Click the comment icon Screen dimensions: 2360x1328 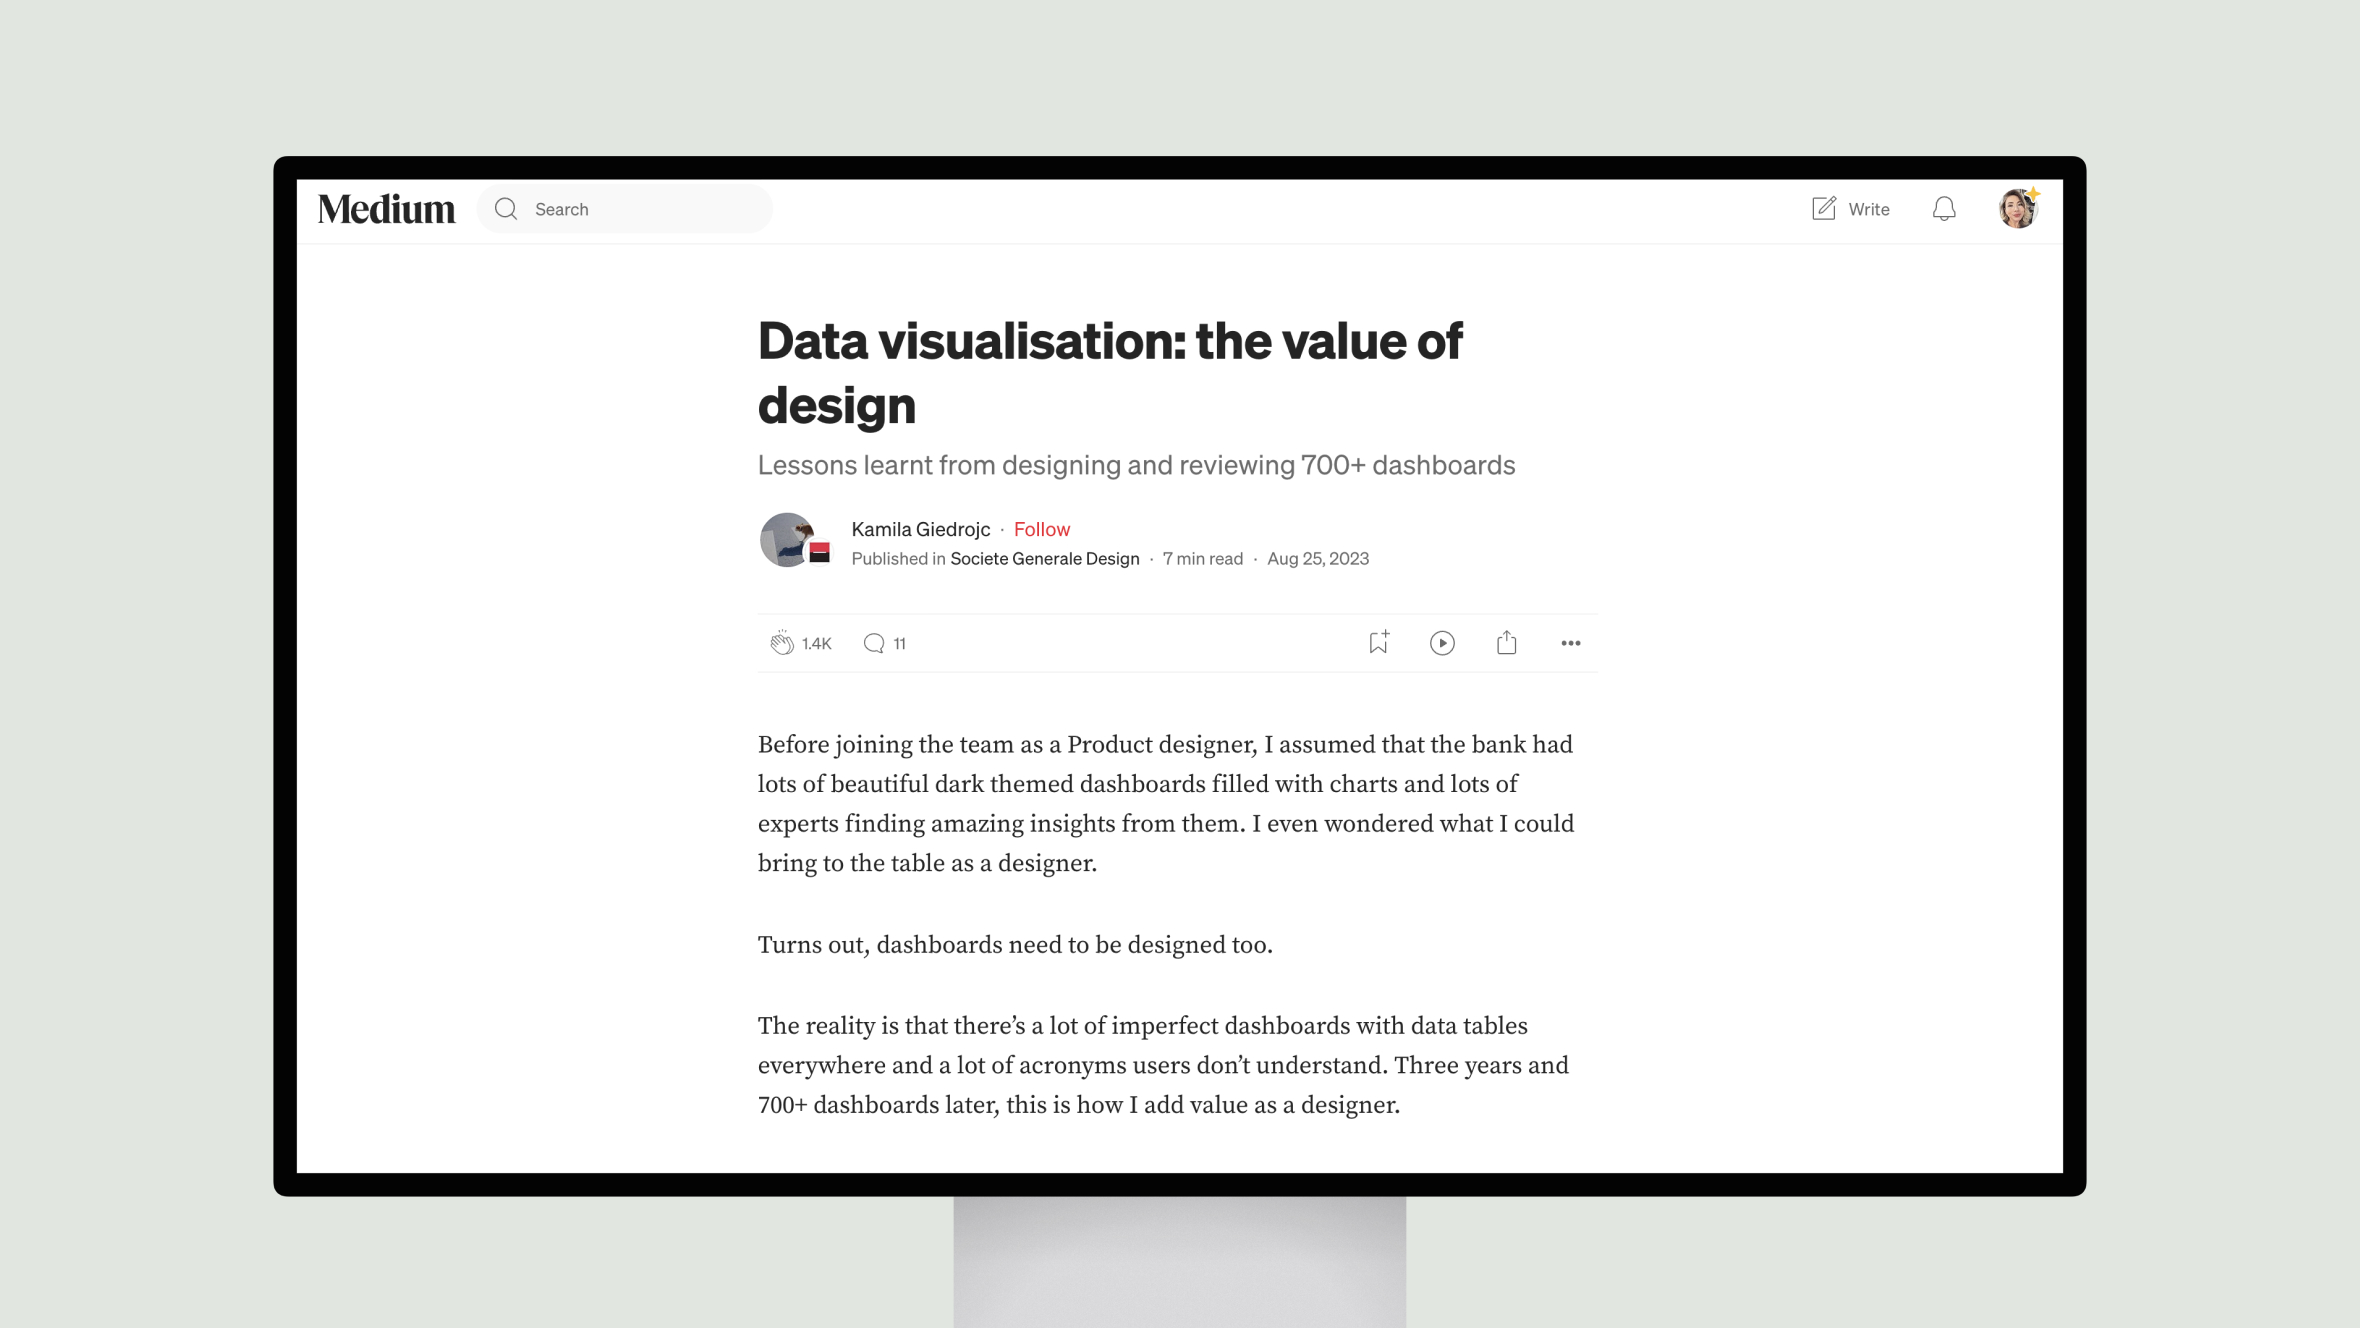tap(875, 642)
